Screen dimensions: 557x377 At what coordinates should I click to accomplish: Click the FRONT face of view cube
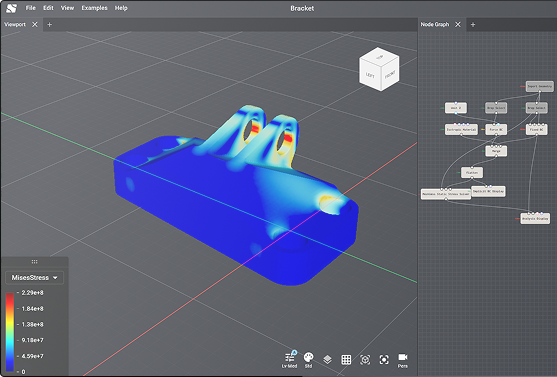(390, 75)
